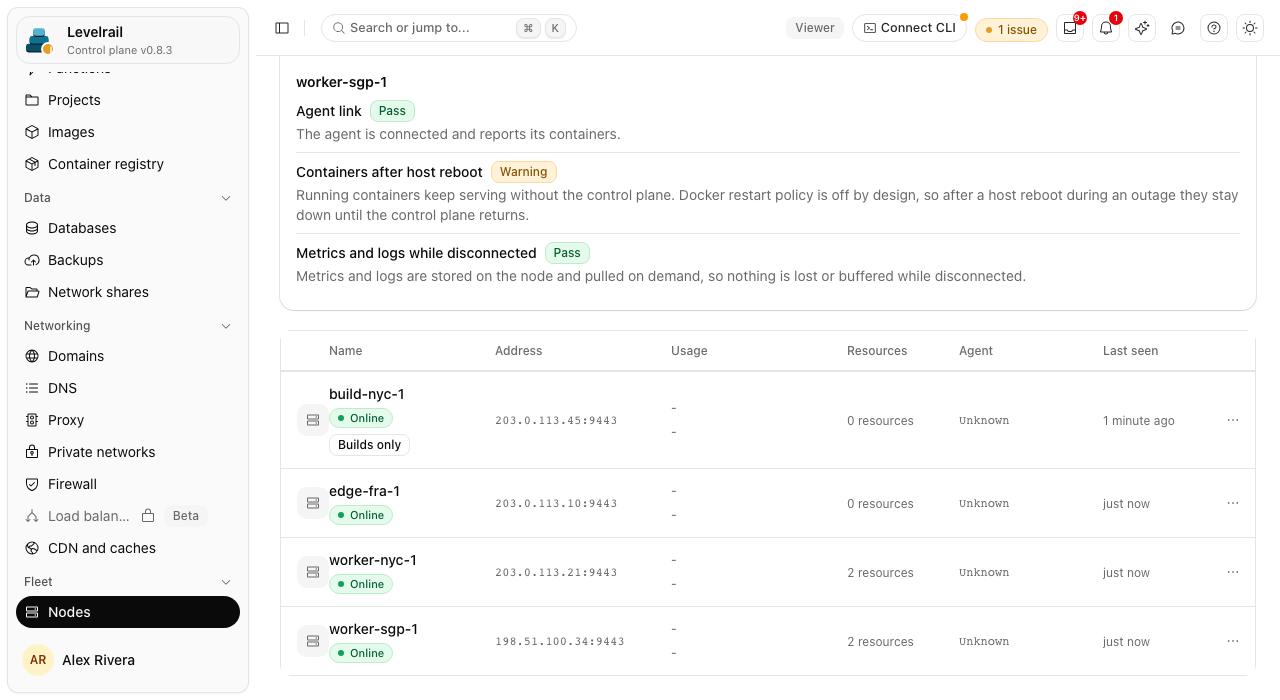Open Private networks in the sidebar
This screenshot has width=1280, height=700.
pyautogui.click(x=128, y=452)
